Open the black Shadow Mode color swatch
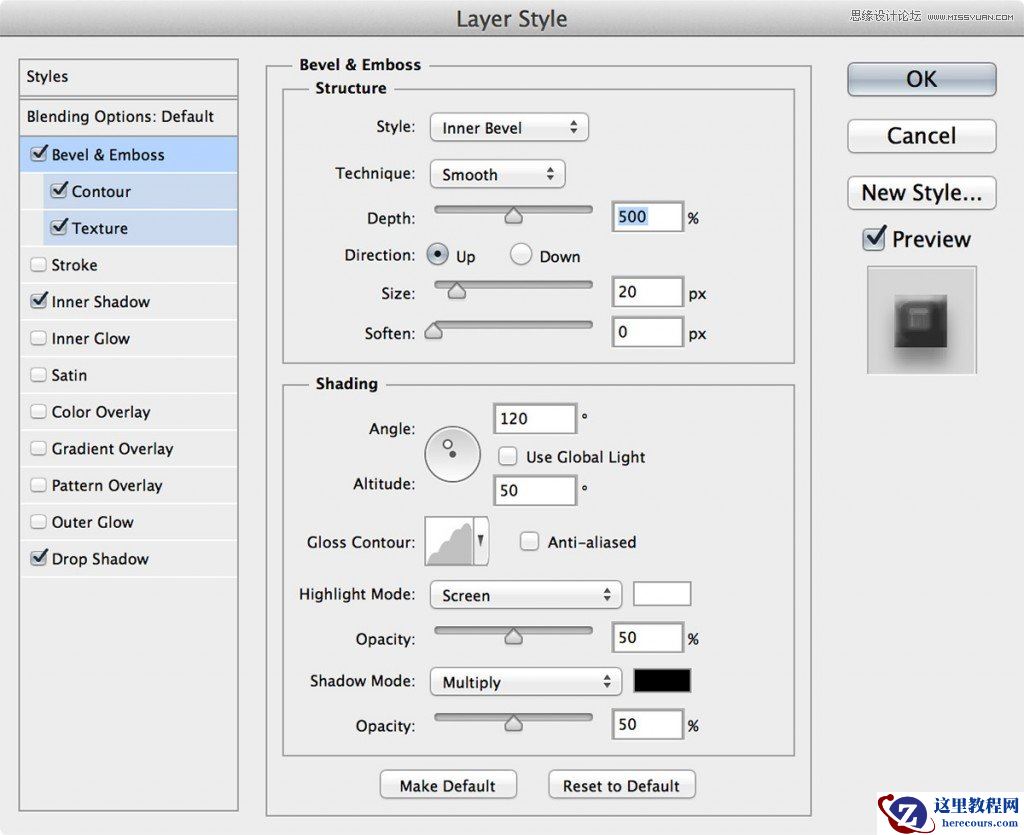Screen dimensions: 1024x835 tap(661, 680)
